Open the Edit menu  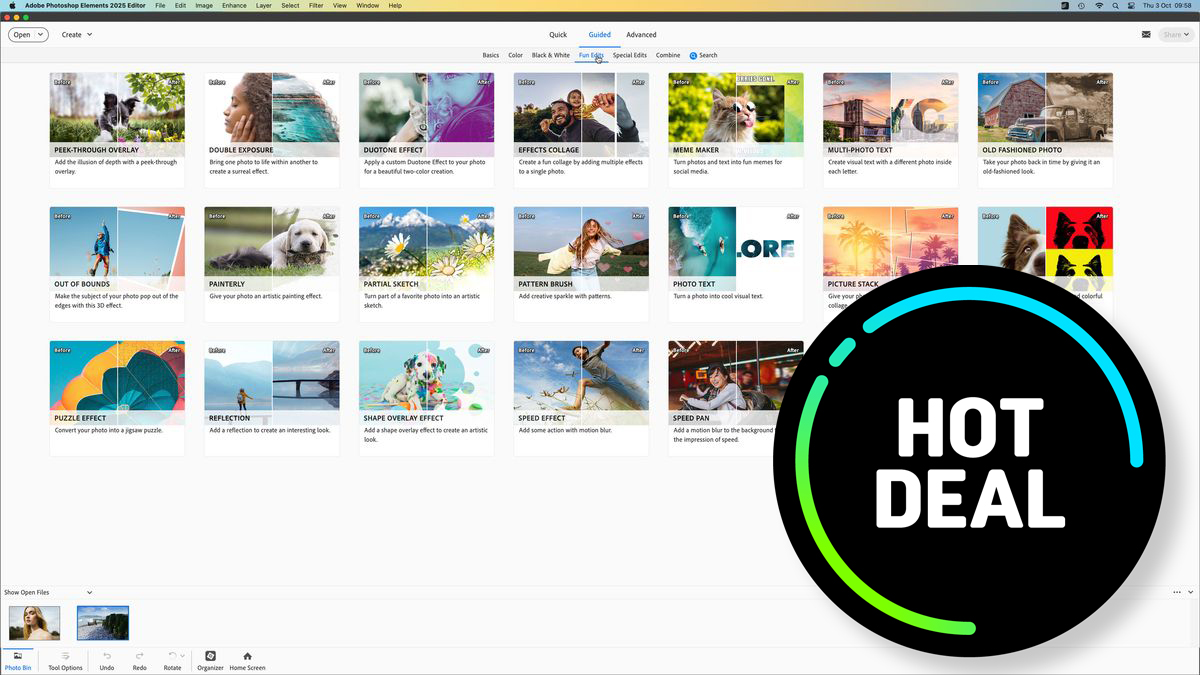tap(180, 5)
